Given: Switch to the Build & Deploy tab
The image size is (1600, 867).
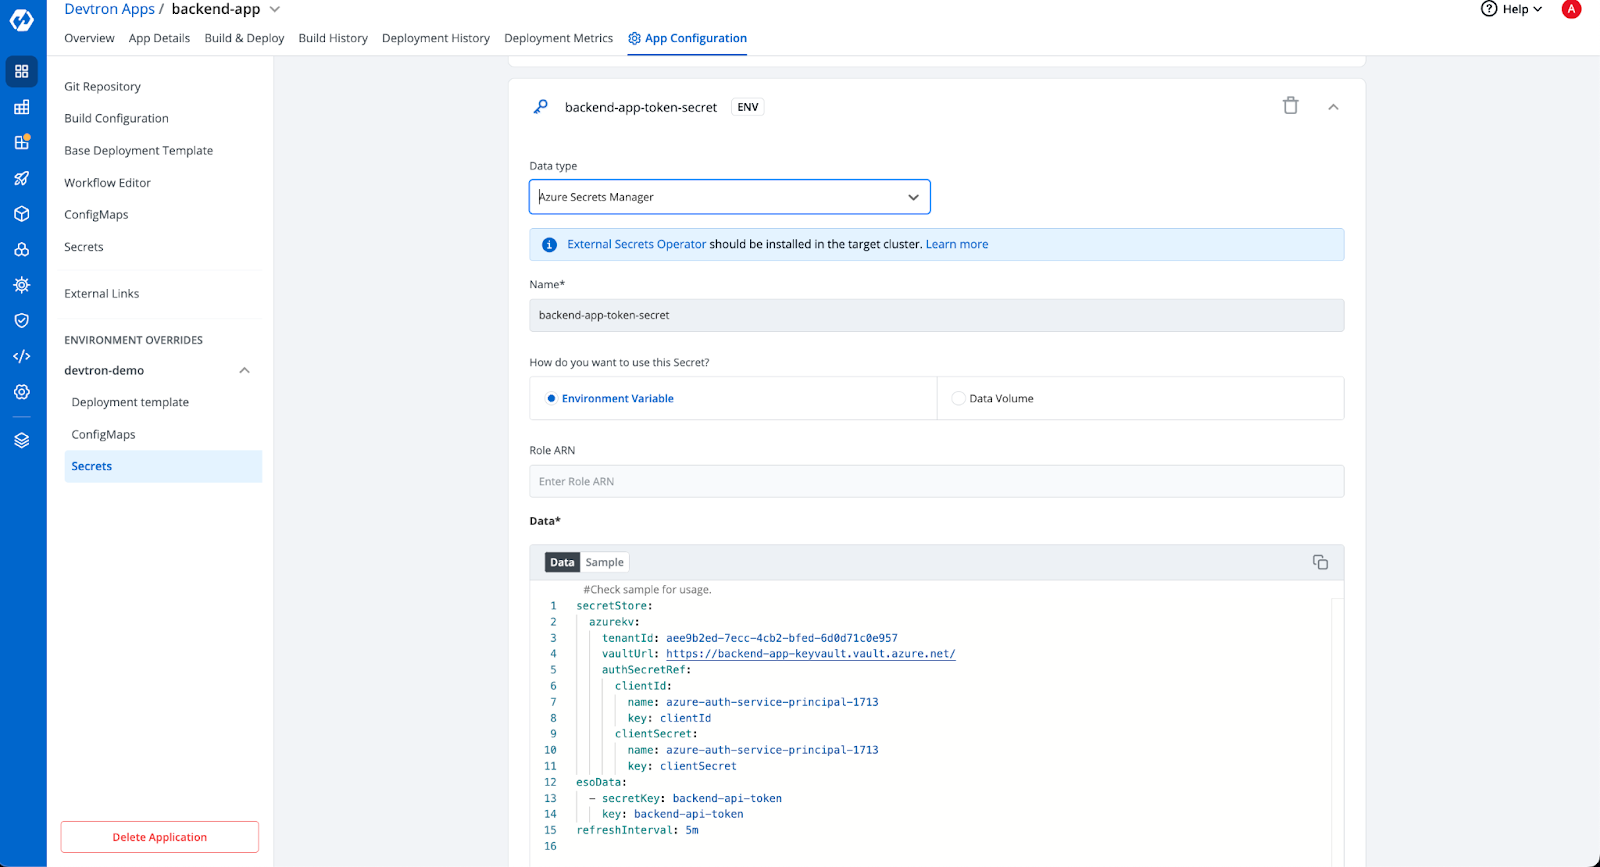Looking at the screenshot, I should (244, 38).
